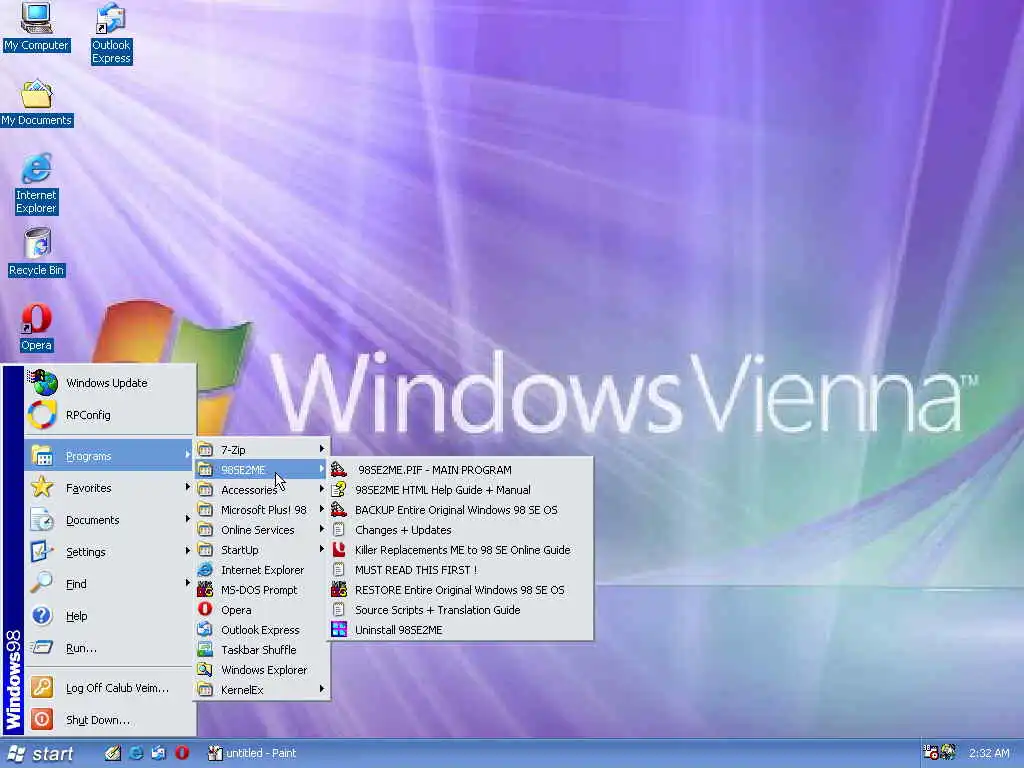Open Source Scripts + Translation Guide
Image resolution: width=1024 pixels, height=768 pixels.
pos(461,610)
